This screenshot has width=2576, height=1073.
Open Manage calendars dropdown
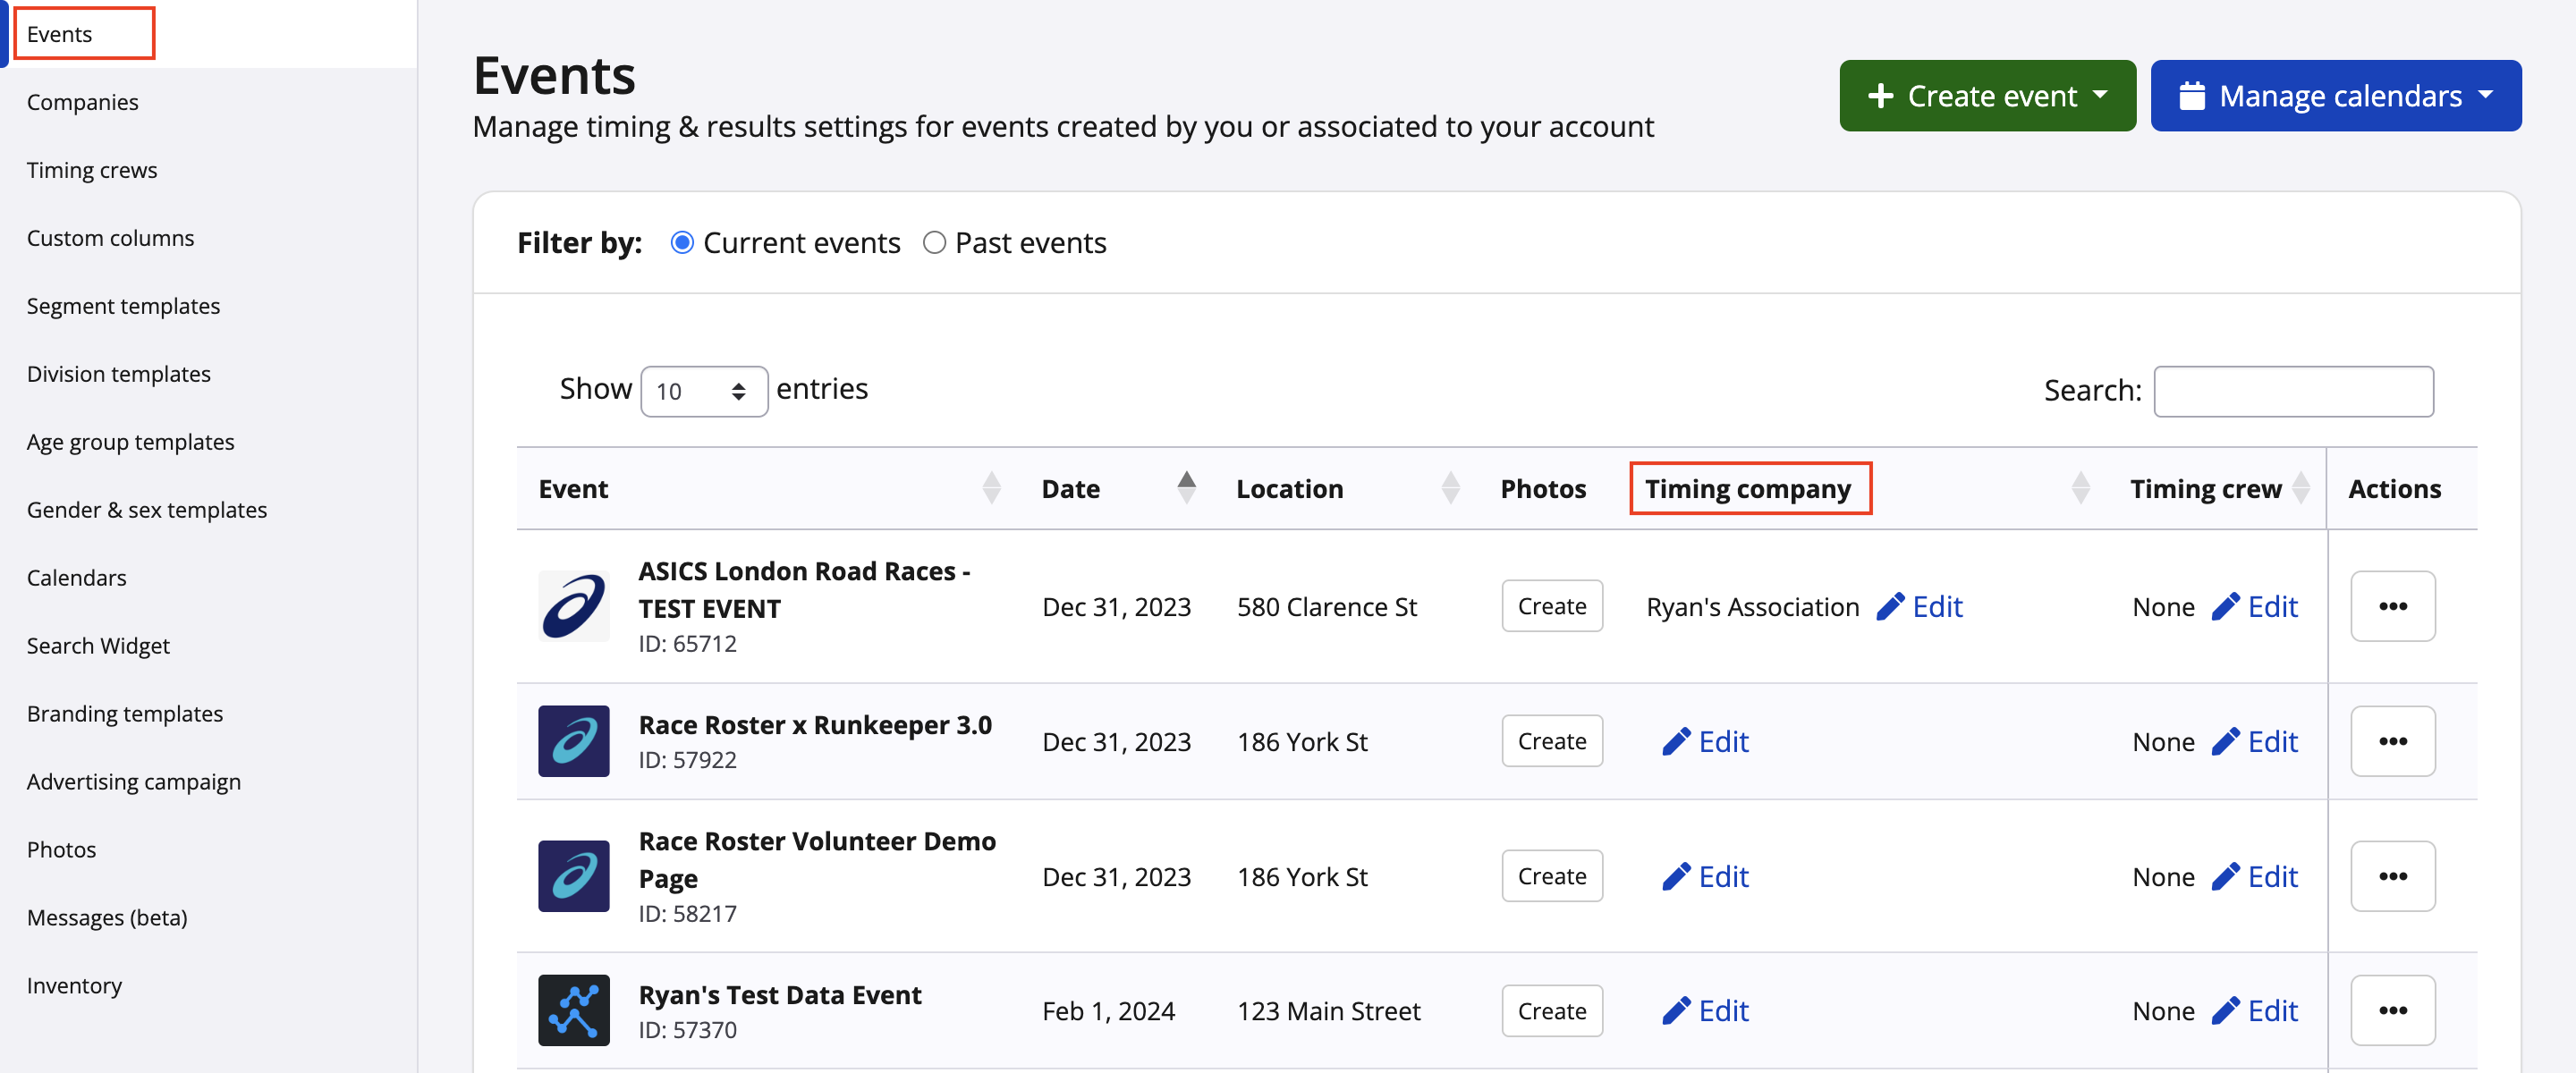pos(2335,96)
